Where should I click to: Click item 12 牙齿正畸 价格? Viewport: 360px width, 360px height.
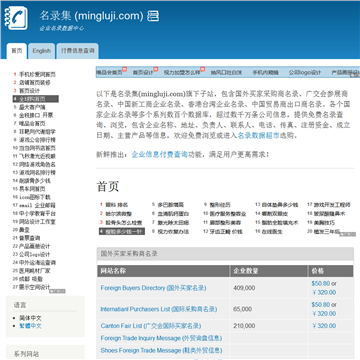coord(226,231)
